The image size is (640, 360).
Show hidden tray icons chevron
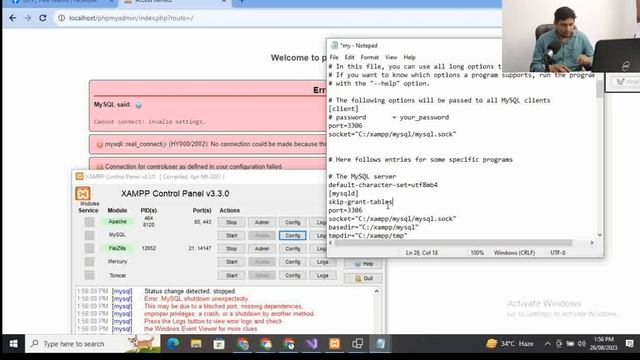click(x=547, y=344)
